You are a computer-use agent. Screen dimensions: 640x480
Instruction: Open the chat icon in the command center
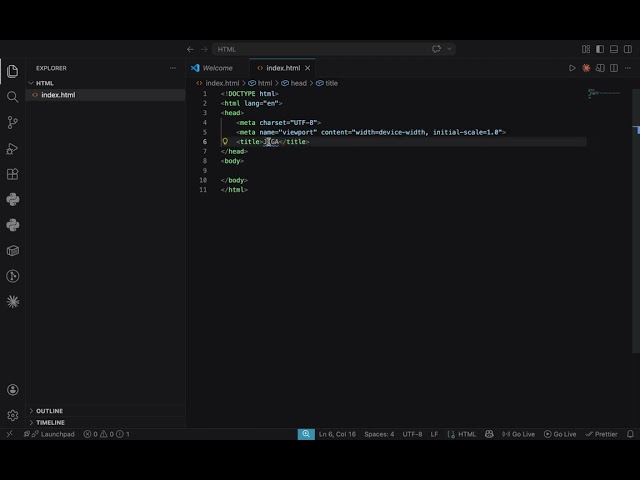point(436,49)
